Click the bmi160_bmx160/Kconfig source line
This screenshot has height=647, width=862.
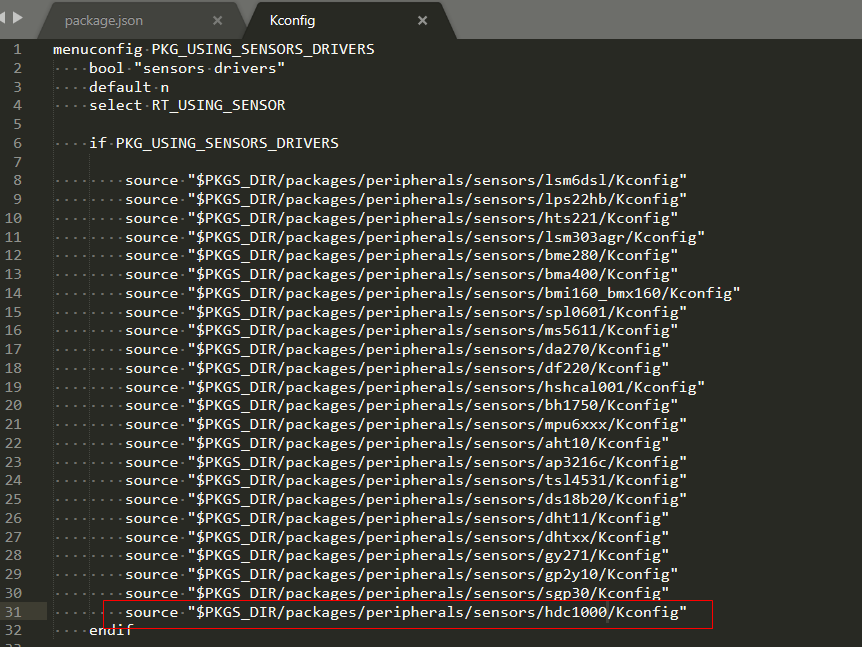[432, 293]
